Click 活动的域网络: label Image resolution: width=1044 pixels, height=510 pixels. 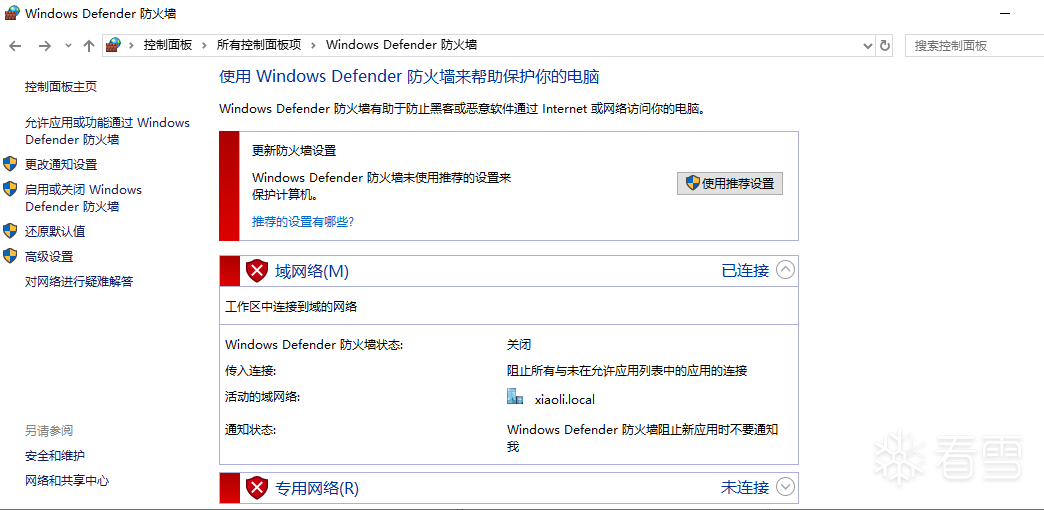262,397
